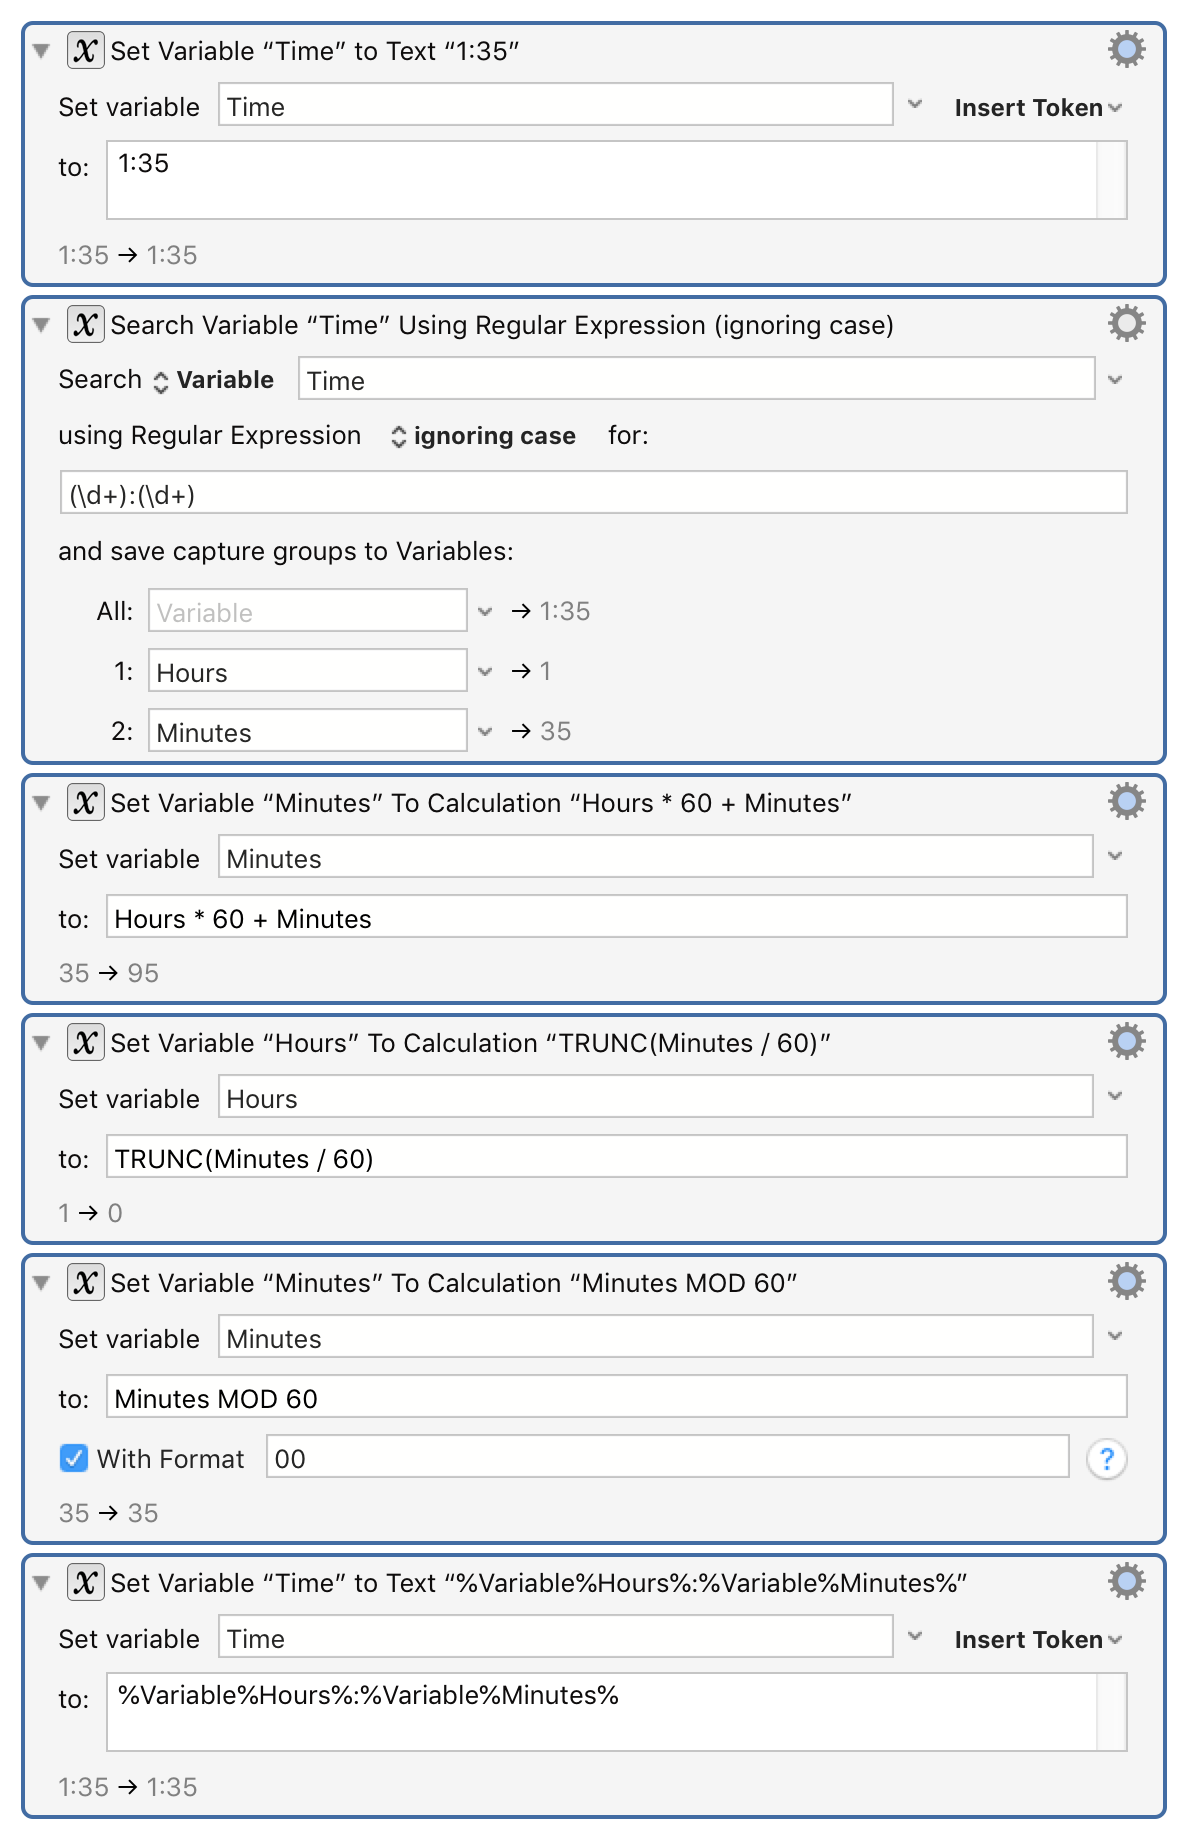Open variable dropdown beside Minutes capture group
Screen dimensions: 1188x1846
[485, 731]
